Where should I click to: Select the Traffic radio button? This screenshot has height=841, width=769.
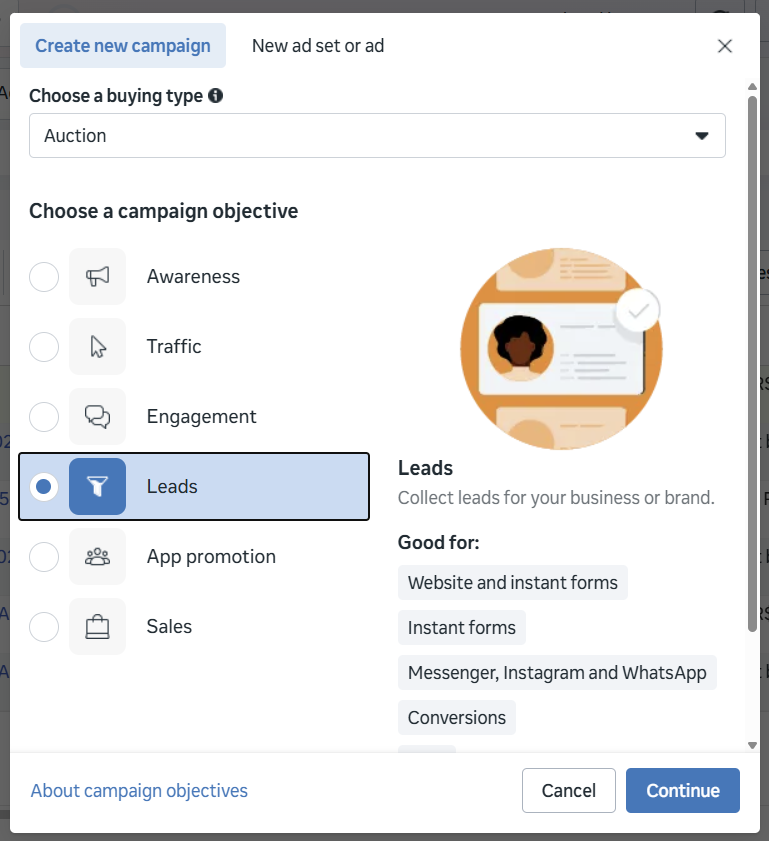[x=44, y=347]
